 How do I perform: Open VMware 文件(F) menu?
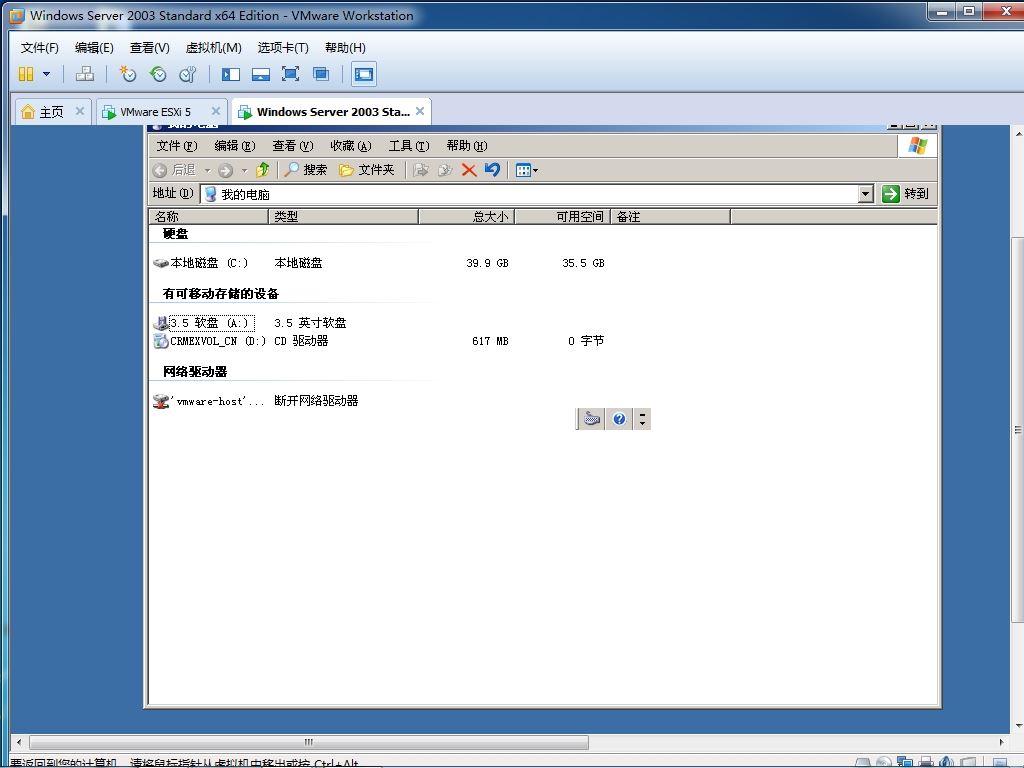point(39,48)
